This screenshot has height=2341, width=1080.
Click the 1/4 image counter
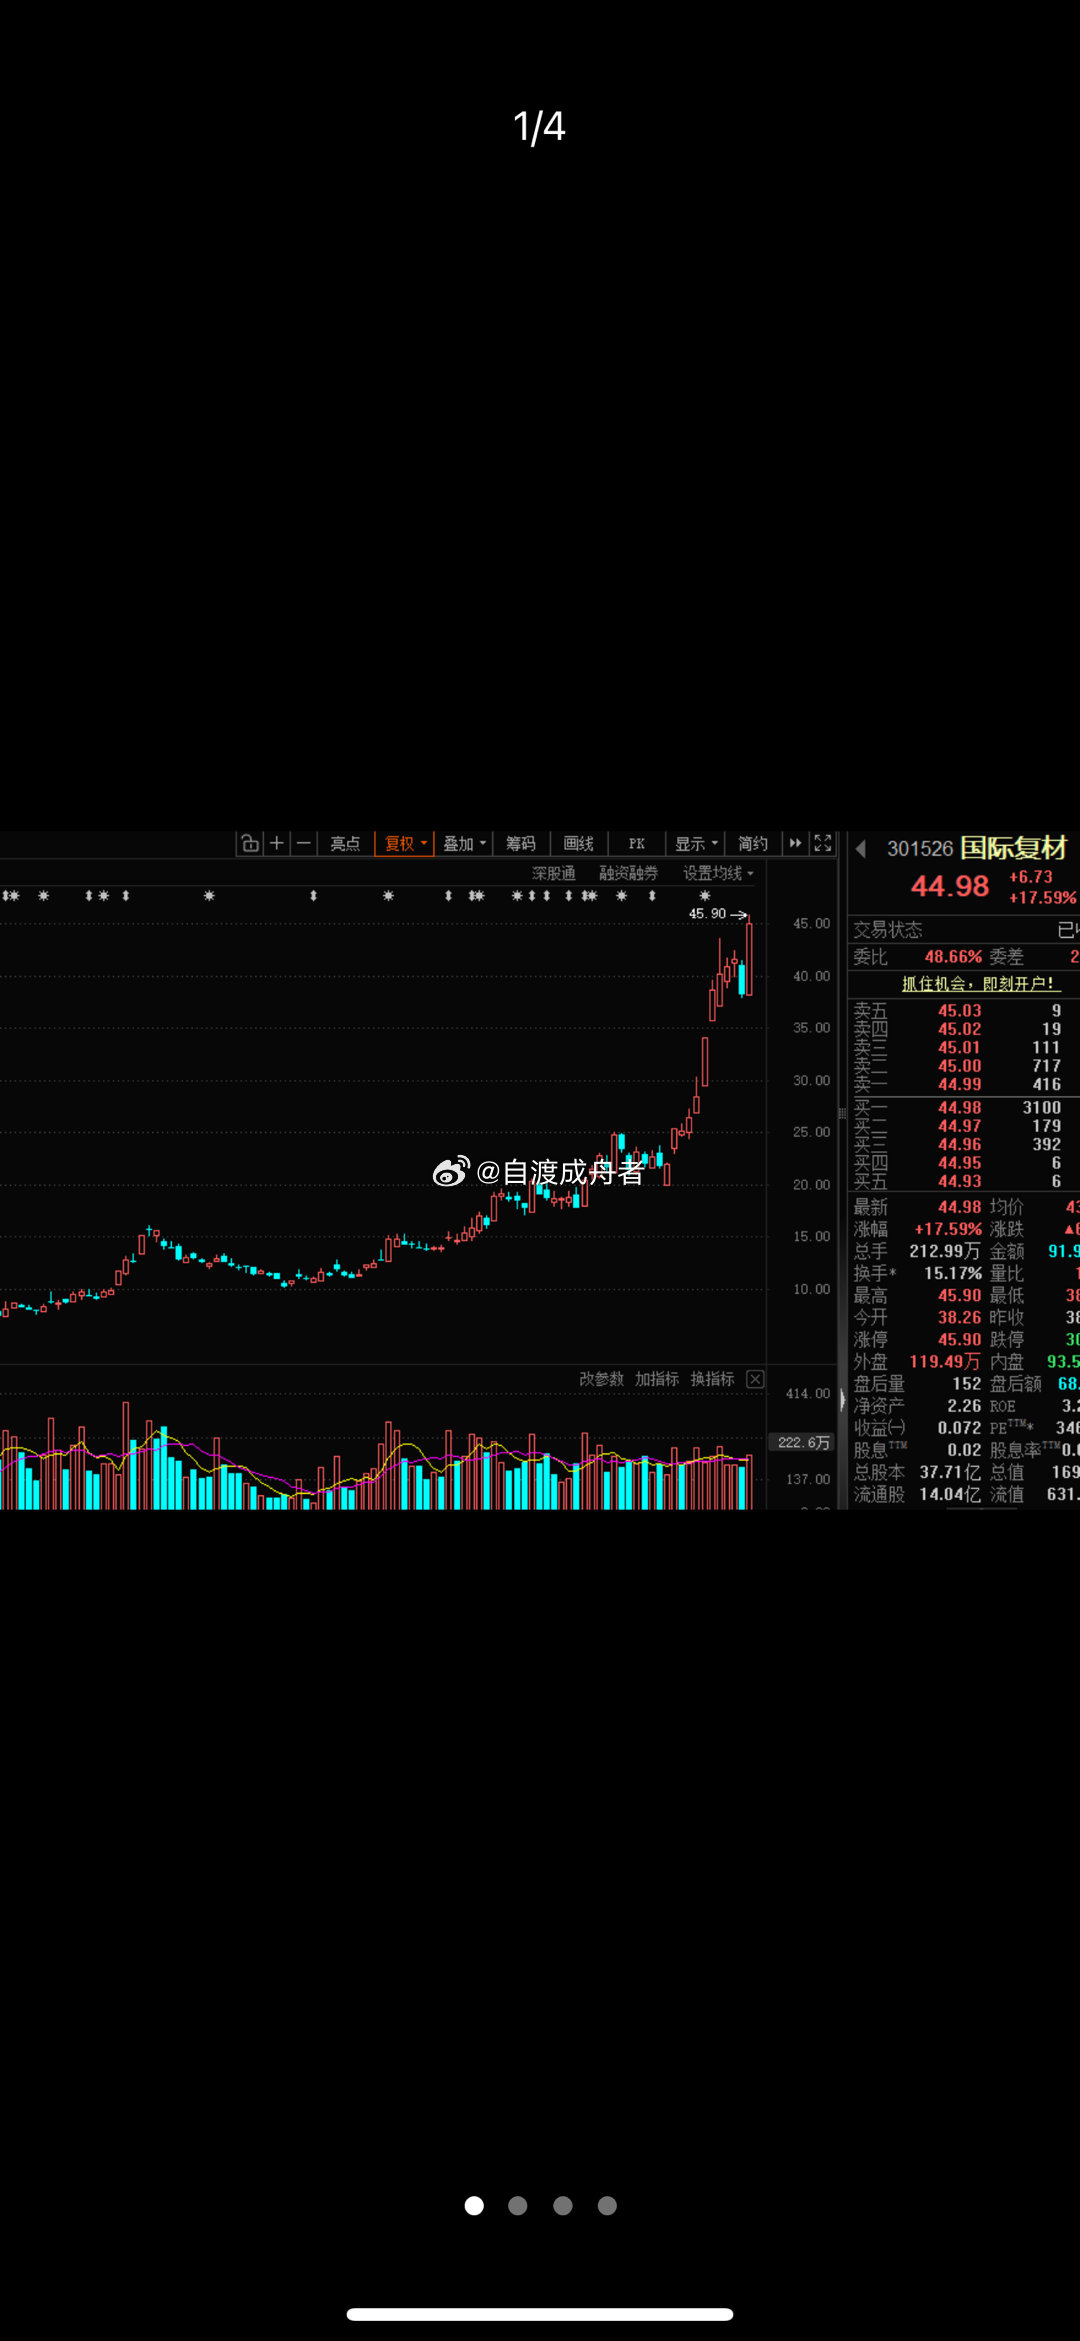point(539,127)
